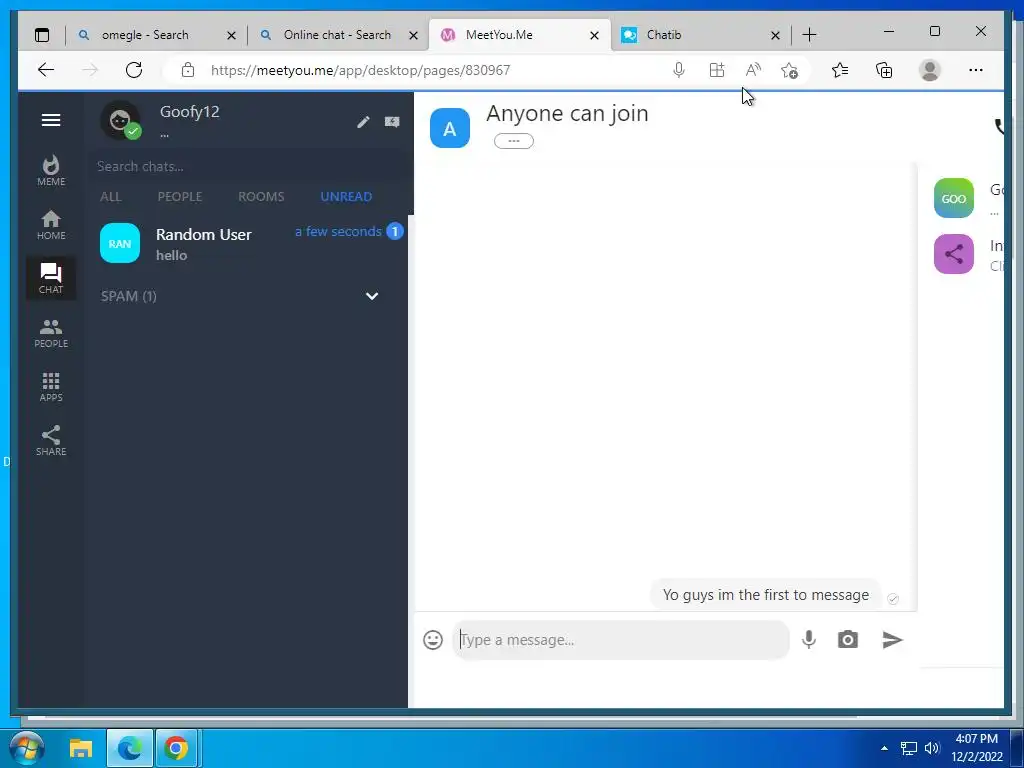This screenshot has width=1024, height=768.
Task: Open Edge Settings and more menu
Action: [x=976, y=70]
